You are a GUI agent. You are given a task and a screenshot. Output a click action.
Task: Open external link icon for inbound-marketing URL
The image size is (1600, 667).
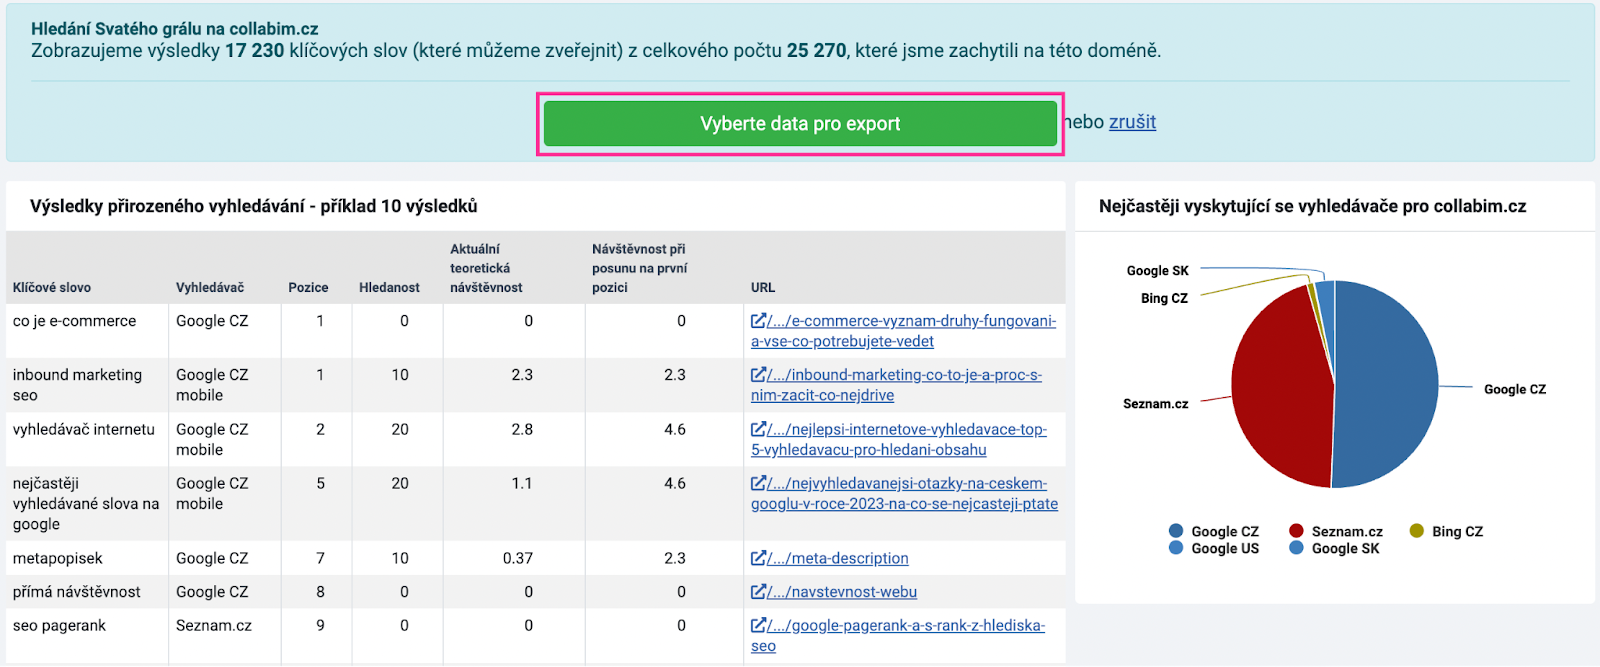click(758, 375)
